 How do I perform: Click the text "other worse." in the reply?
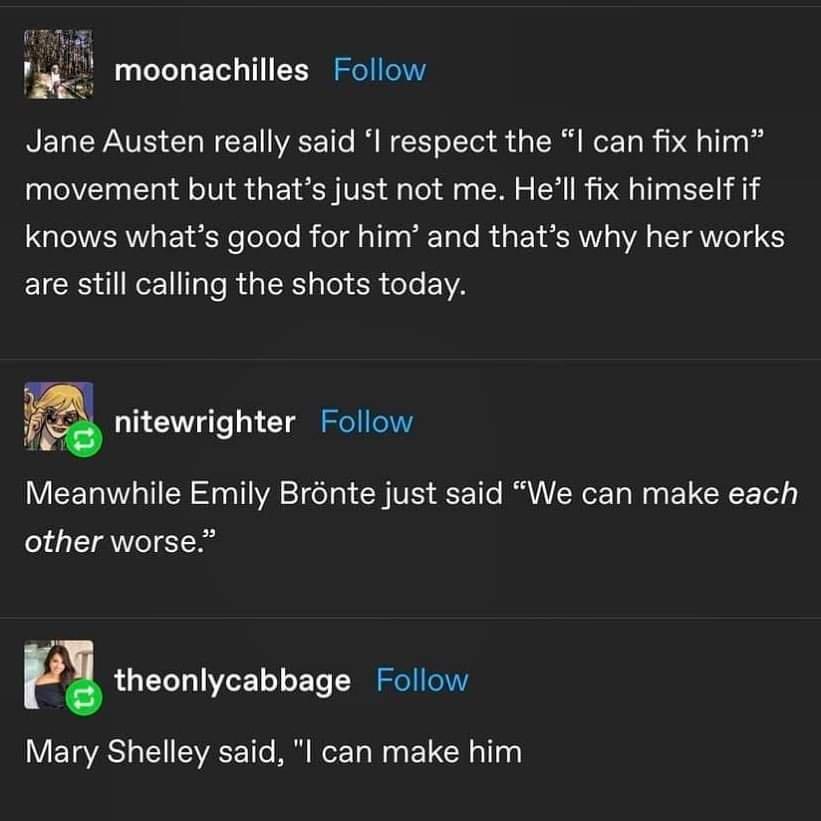120,541
